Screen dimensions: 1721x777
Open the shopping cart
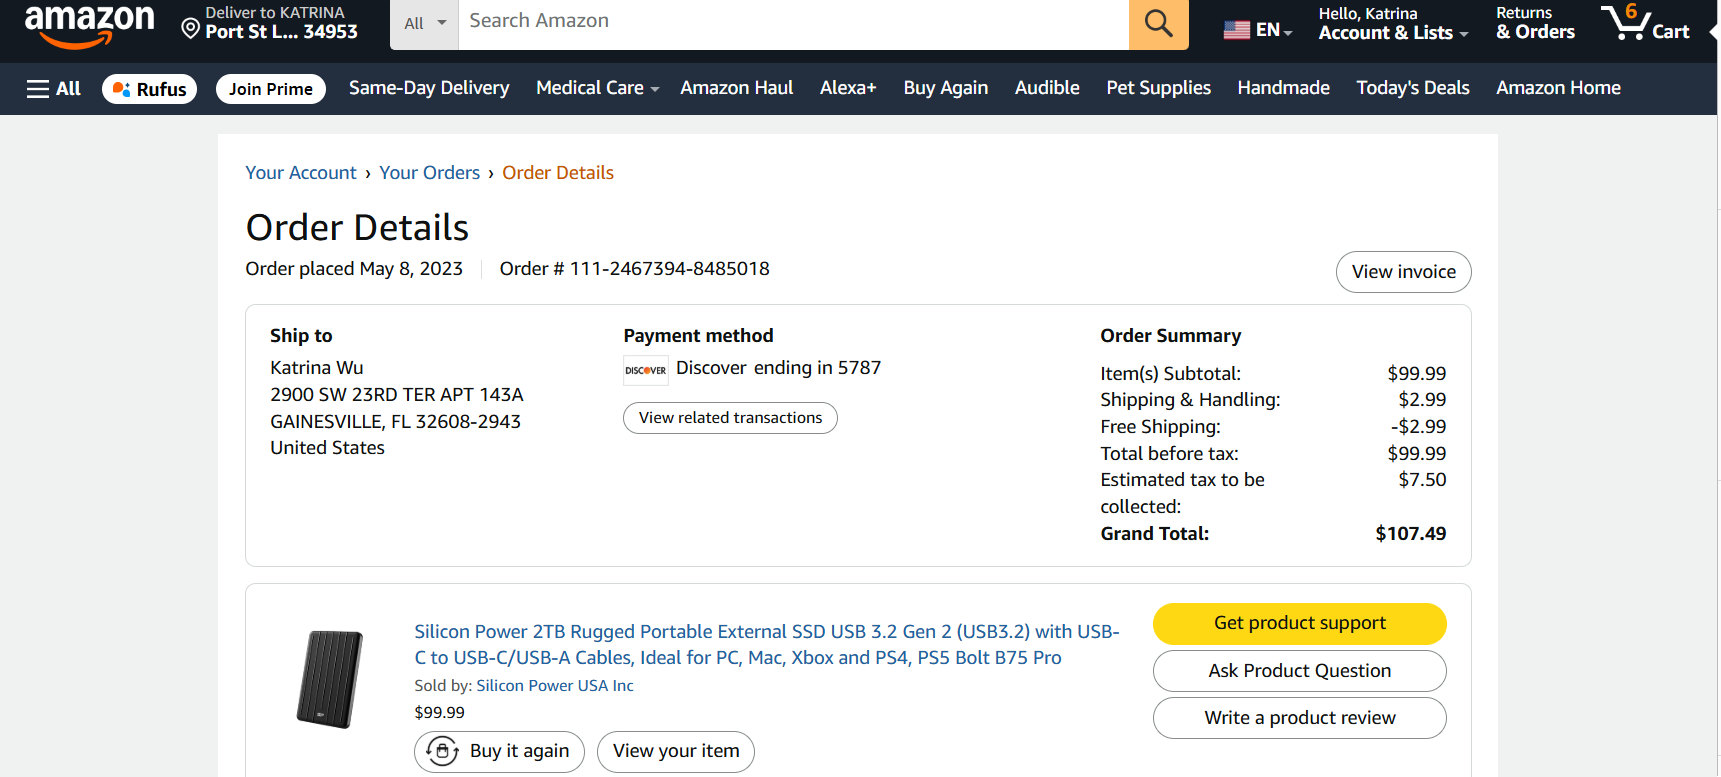(x=1645, y=23)
